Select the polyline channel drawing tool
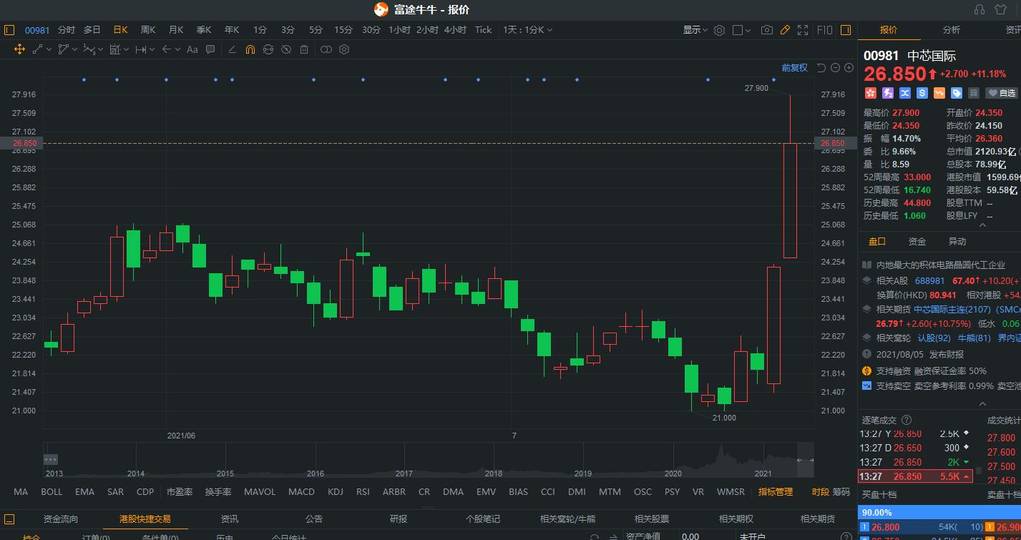1021x540 pixels. pos(63,50)
